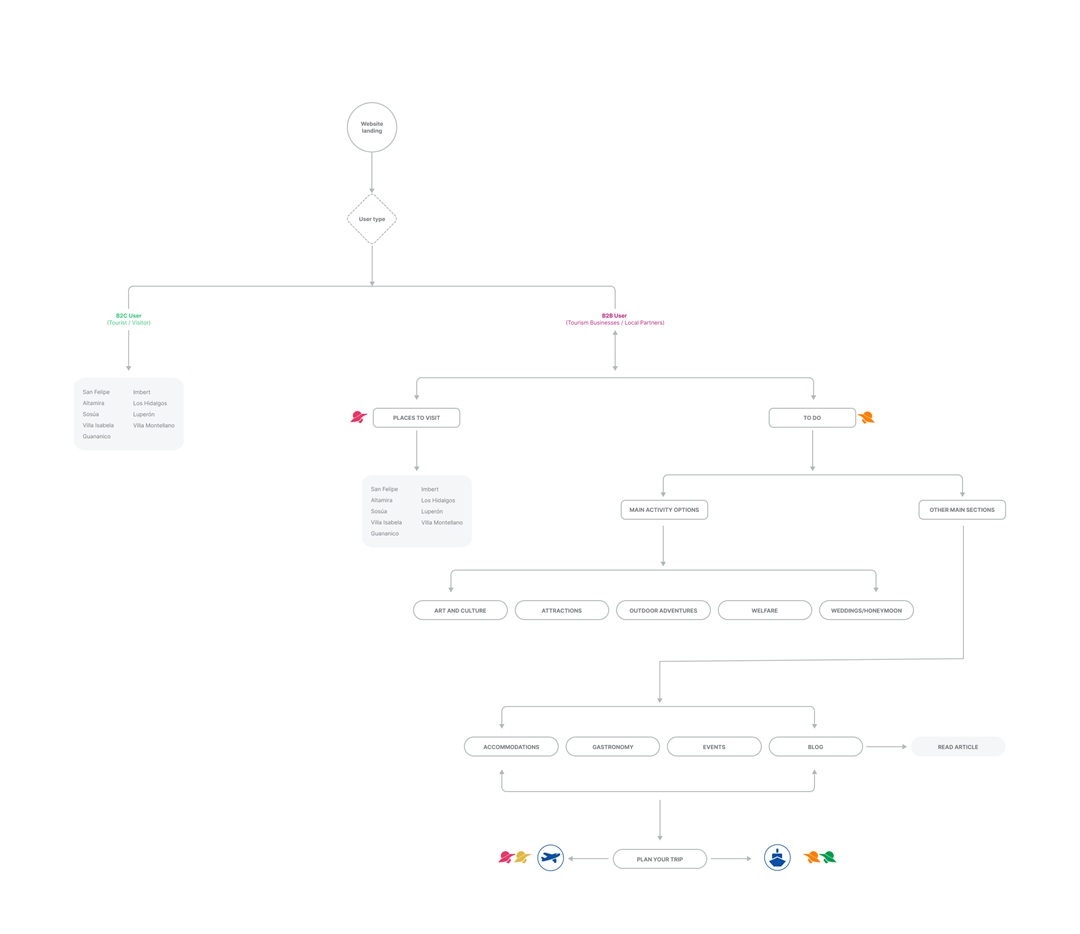Click Altamira in the list under Places to Visit
The height and width of the screenshot is (934, 1080).
tap(382, 500)
